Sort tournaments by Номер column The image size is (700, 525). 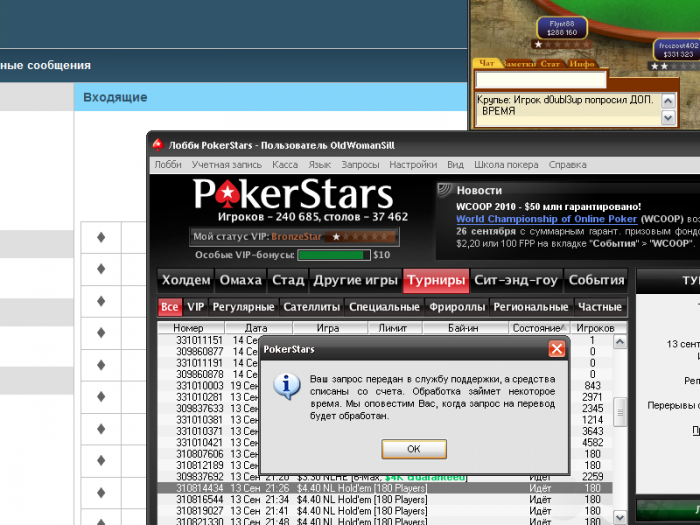[x=191, y=328]
